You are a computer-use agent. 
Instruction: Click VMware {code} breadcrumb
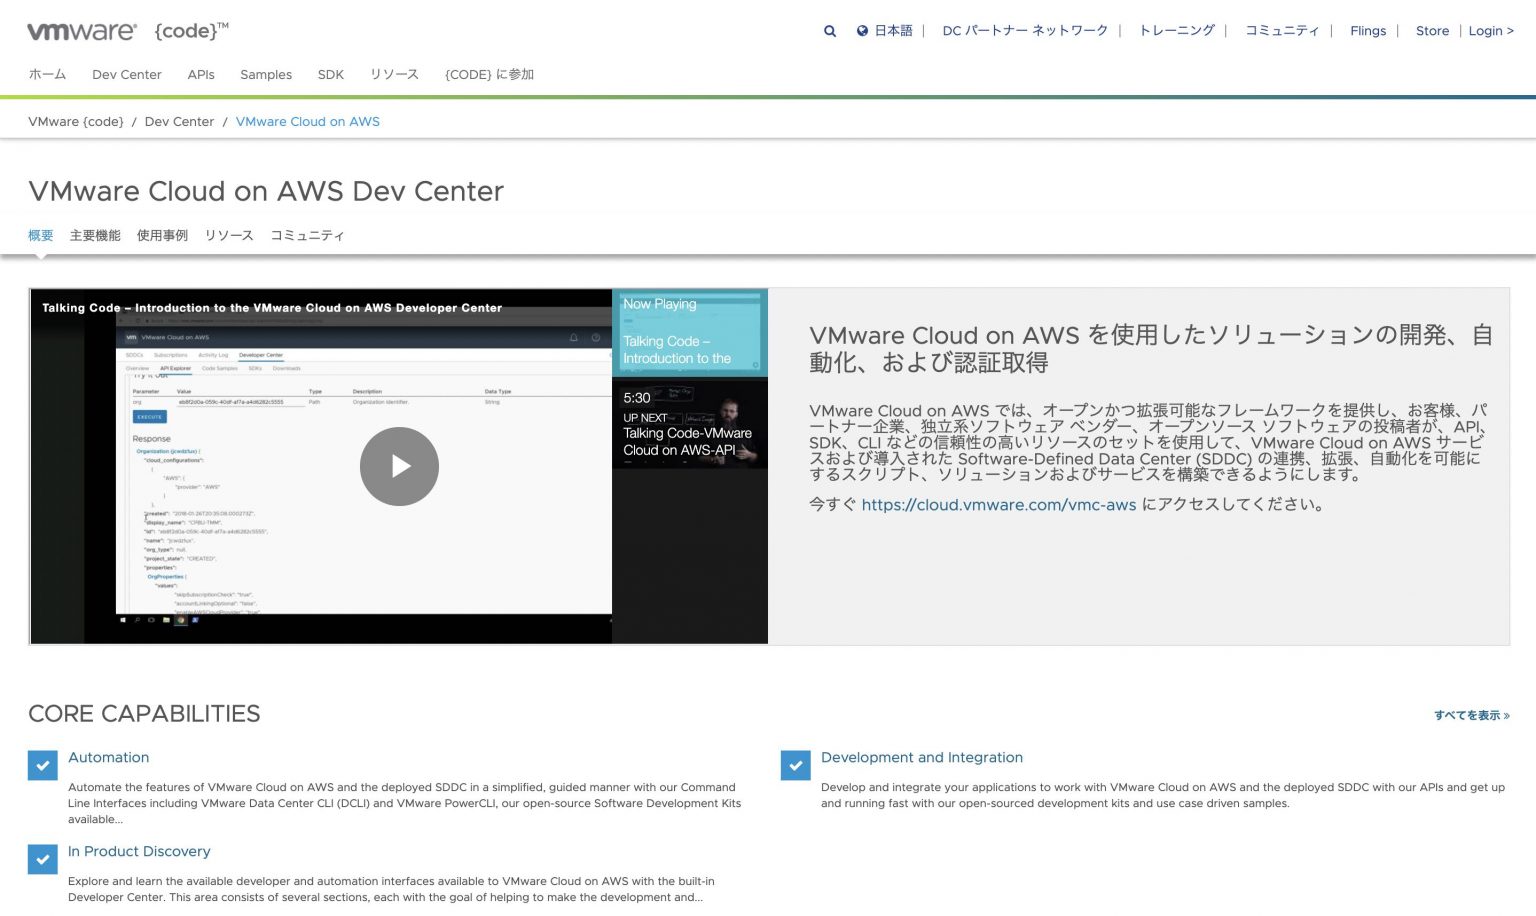pyautogui.click(x=76, y=121)
